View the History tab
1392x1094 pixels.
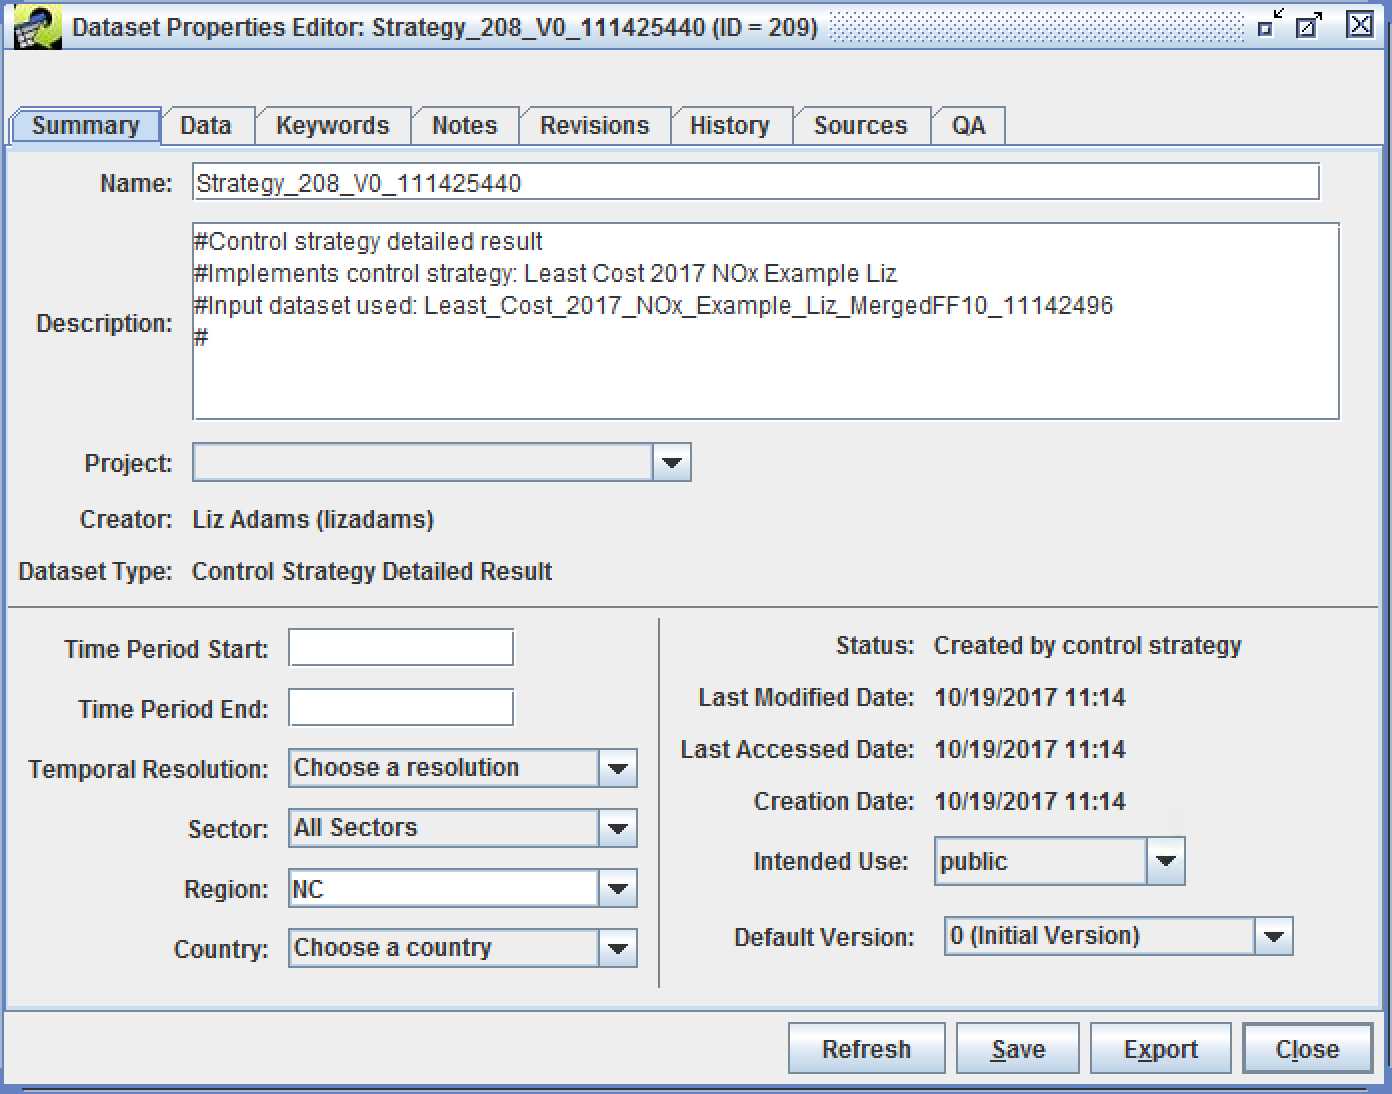pos(730,126)
